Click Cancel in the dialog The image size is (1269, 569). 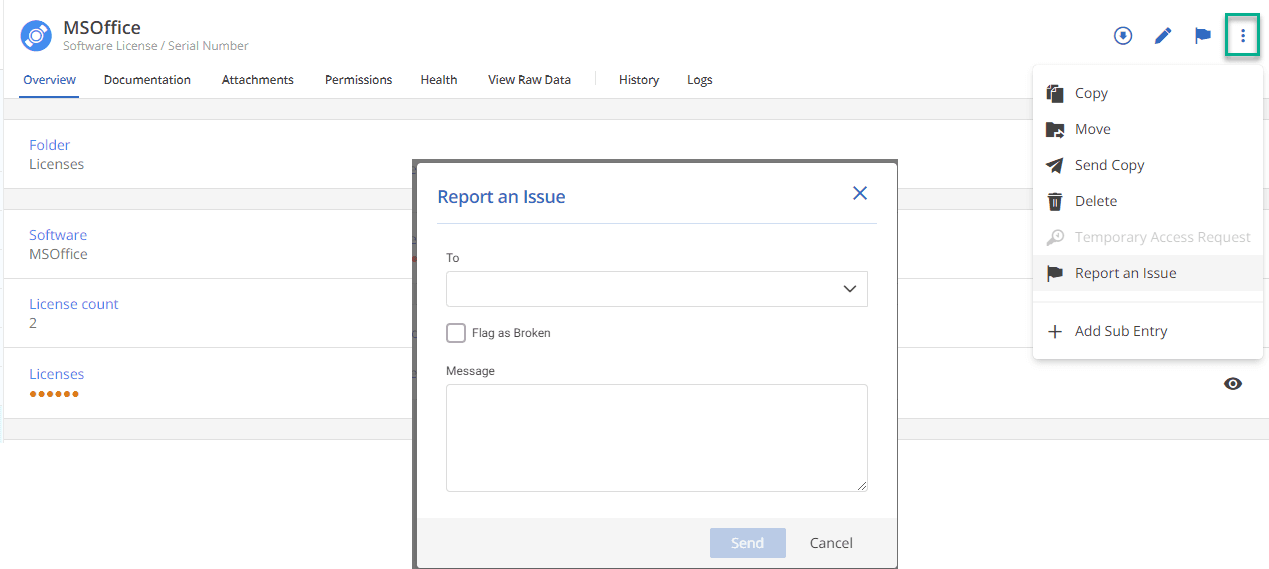(831, 543)
